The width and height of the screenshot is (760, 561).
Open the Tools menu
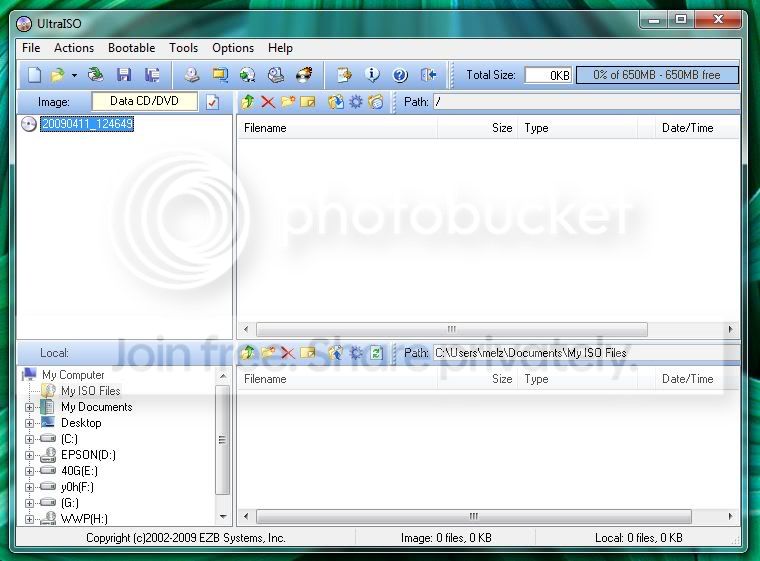pos(183,48)
